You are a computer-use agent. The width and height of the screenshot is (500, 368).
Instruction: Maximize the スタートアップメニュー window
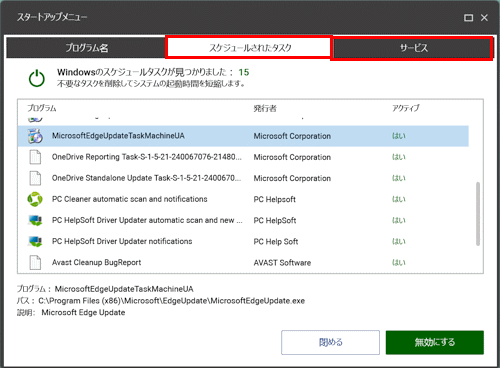(x=469, y=18)
